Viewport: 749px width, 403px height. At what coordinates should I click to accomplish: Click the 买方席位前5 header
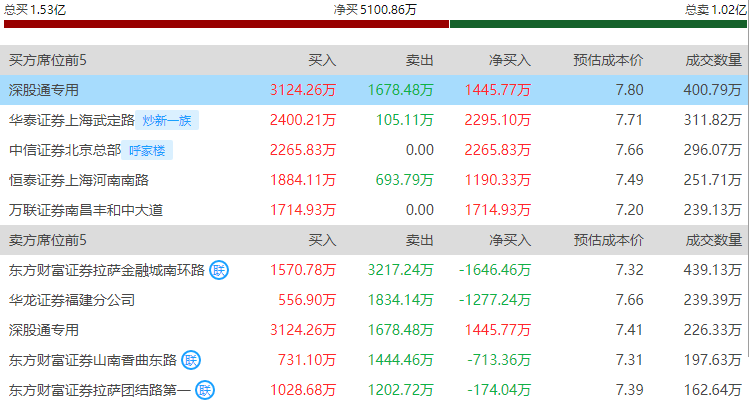tap(48, 60)
